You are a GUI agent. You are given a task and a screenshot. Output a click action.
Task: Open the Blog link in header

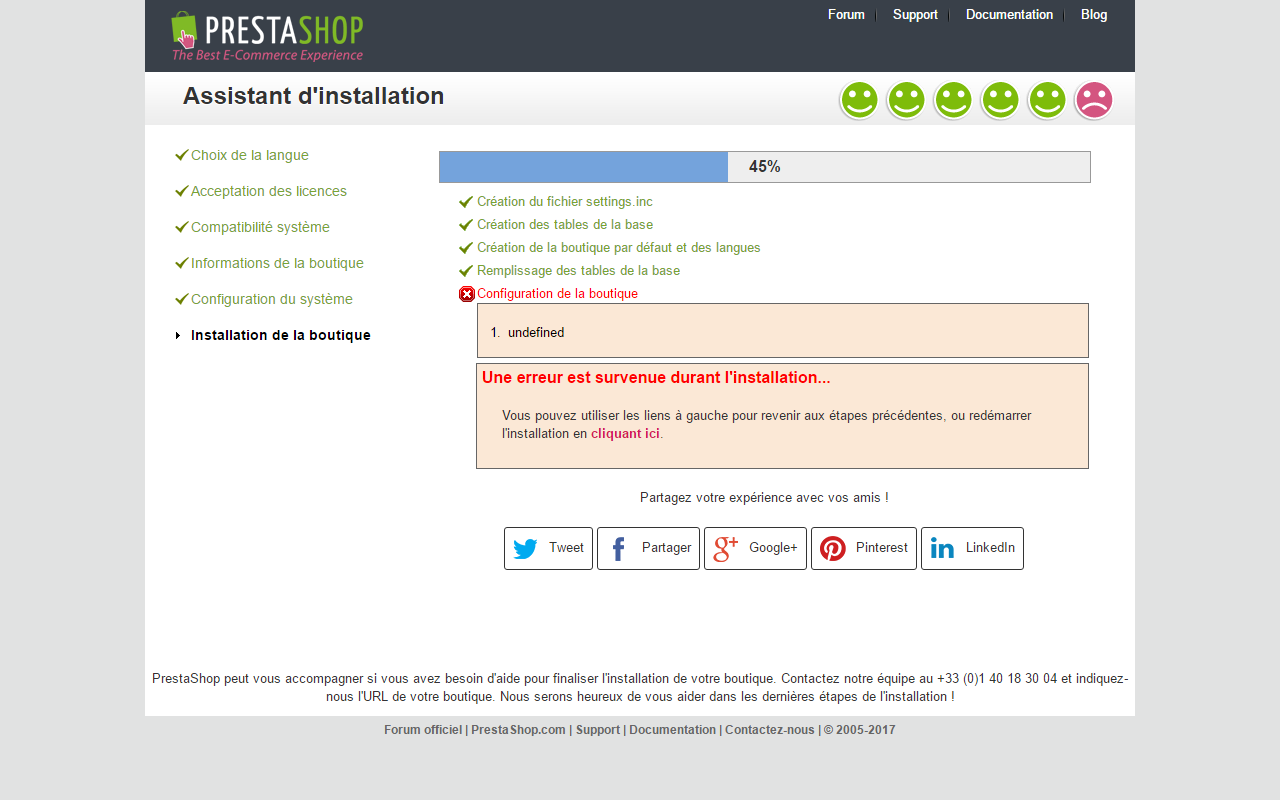(1094, 15)
